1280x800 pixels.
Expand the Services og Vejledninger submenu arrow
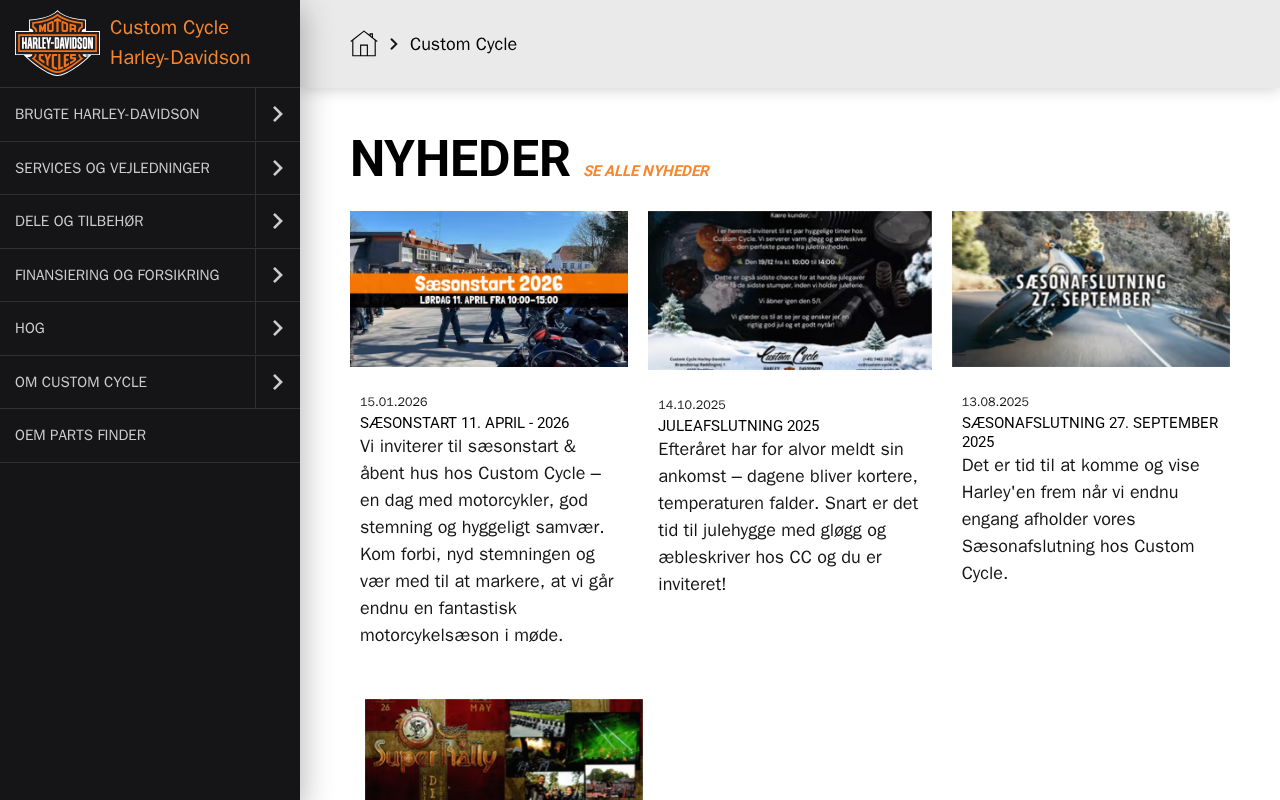pos(278,168)
